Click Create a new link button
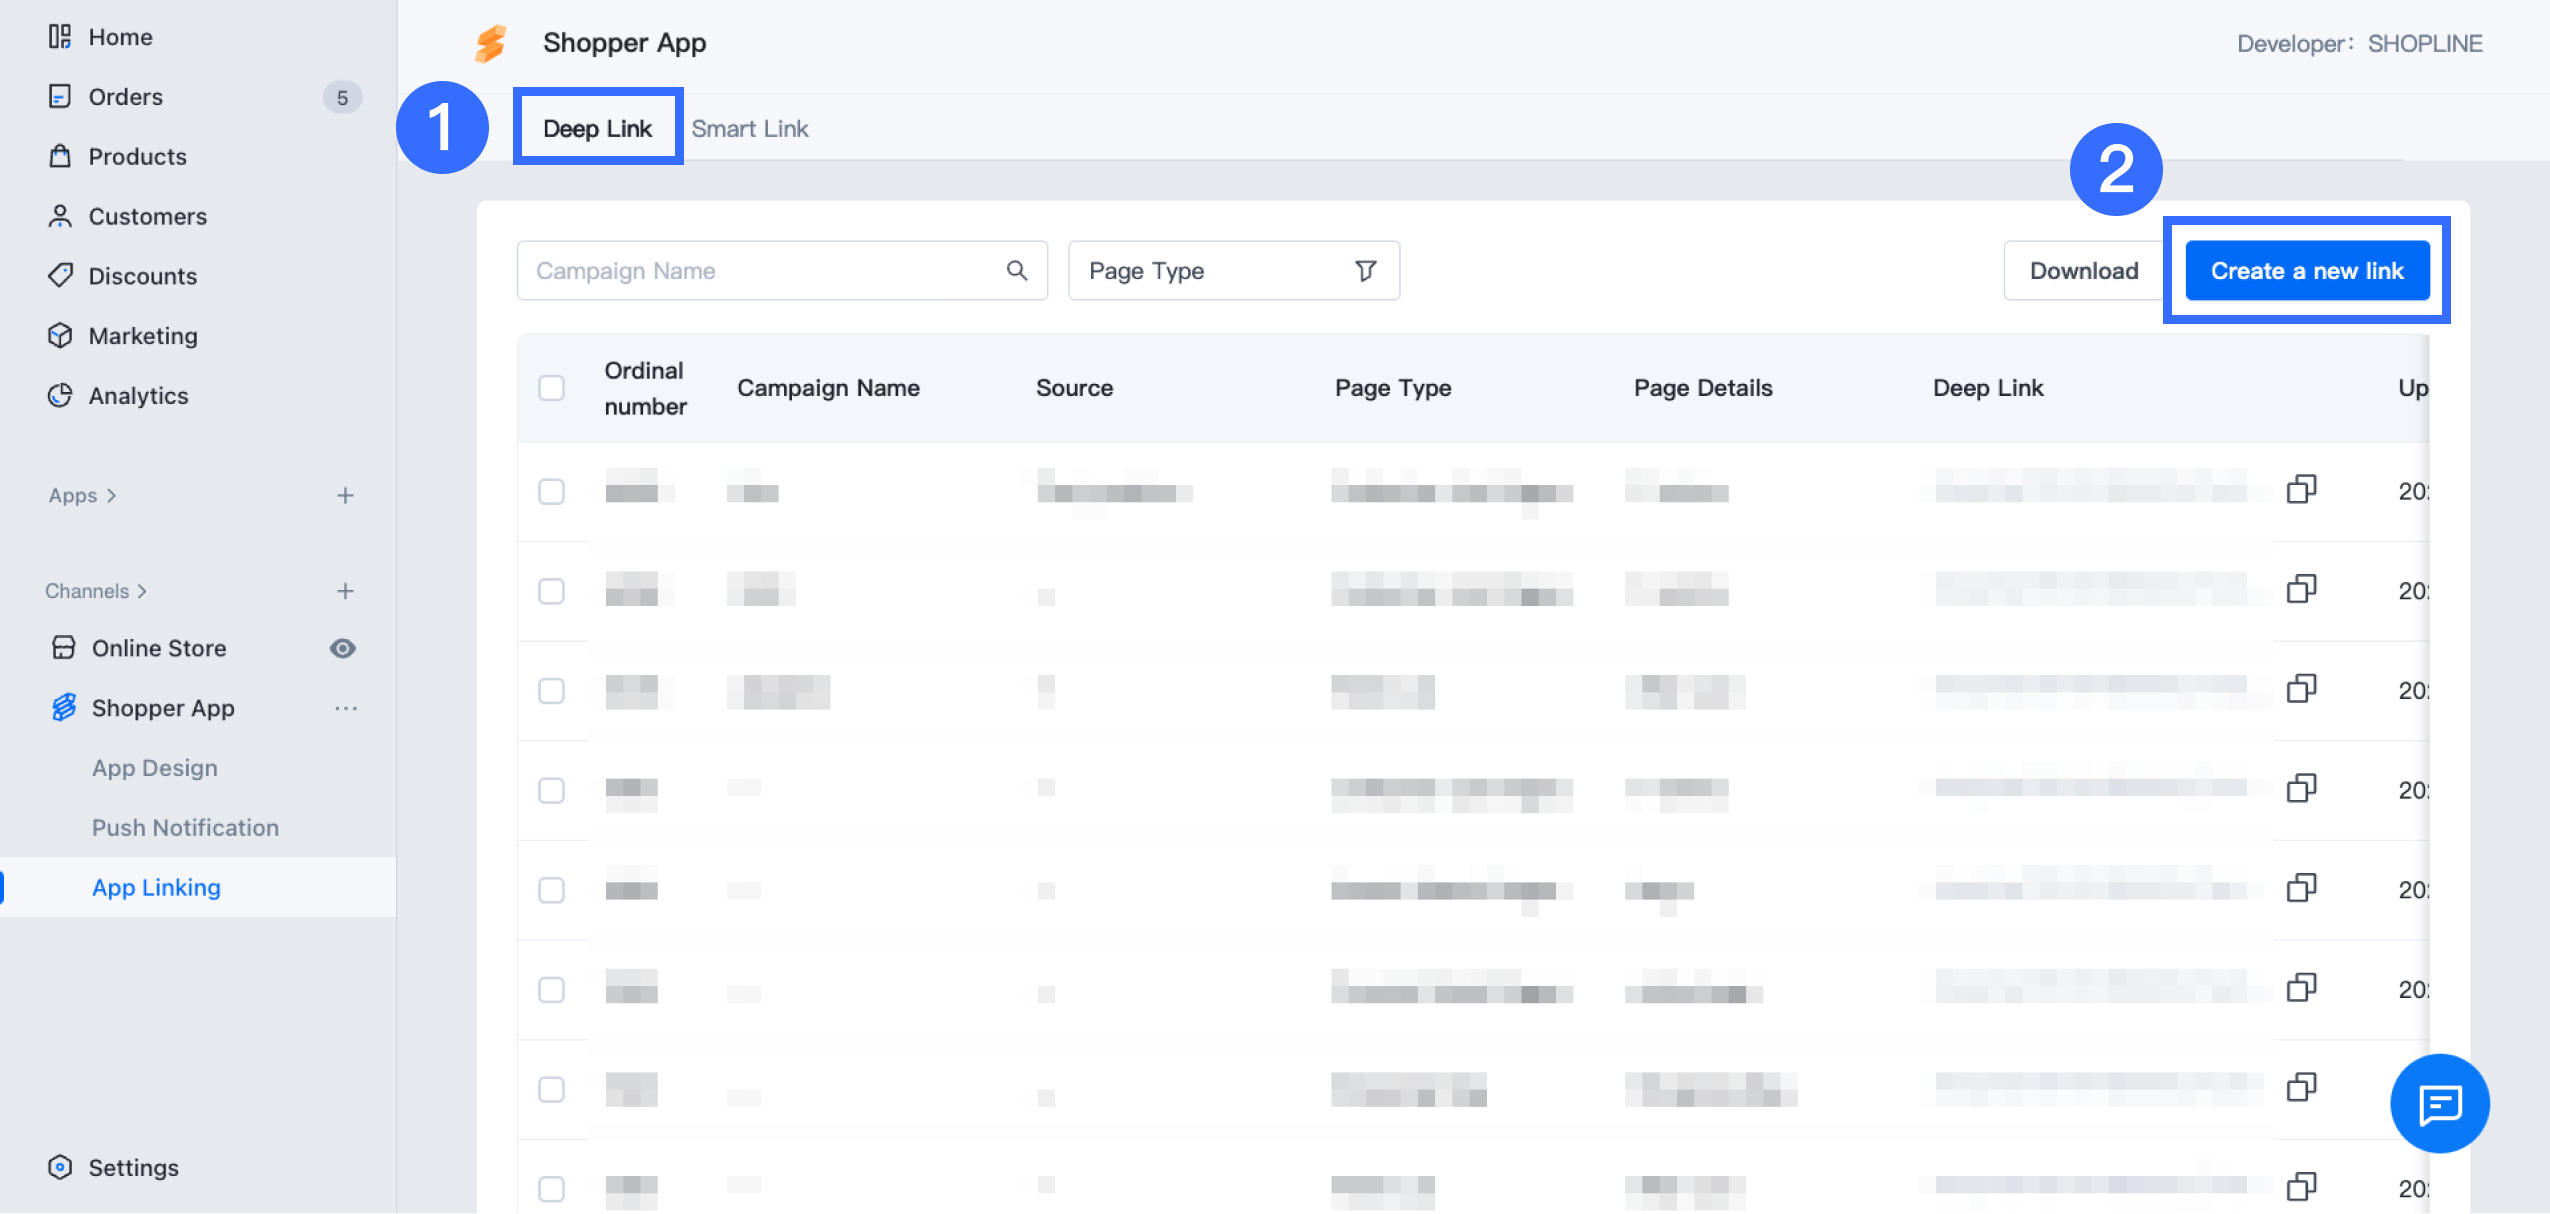The width and height of the screenshot is (2550, 1214). pos(2306,270)
